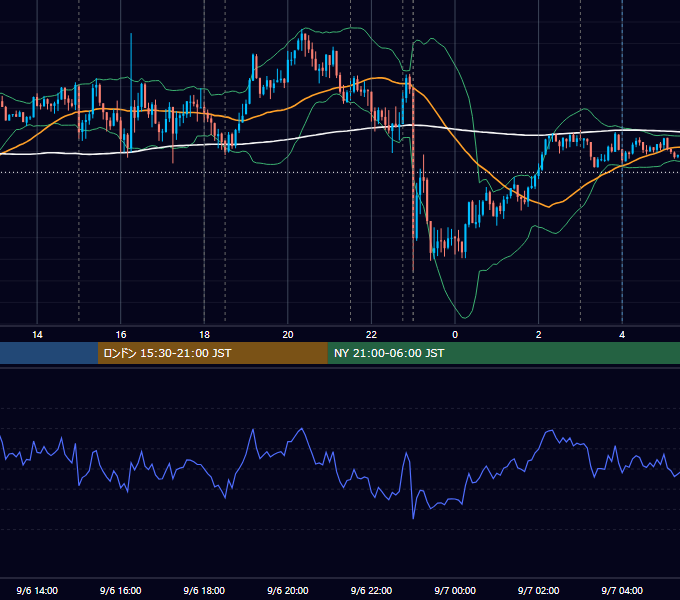Viewport: 680px width, 600px height.
Task: Select the ロンドン 15:30-21:00 JST session bar
Action: tap(212, 353)
